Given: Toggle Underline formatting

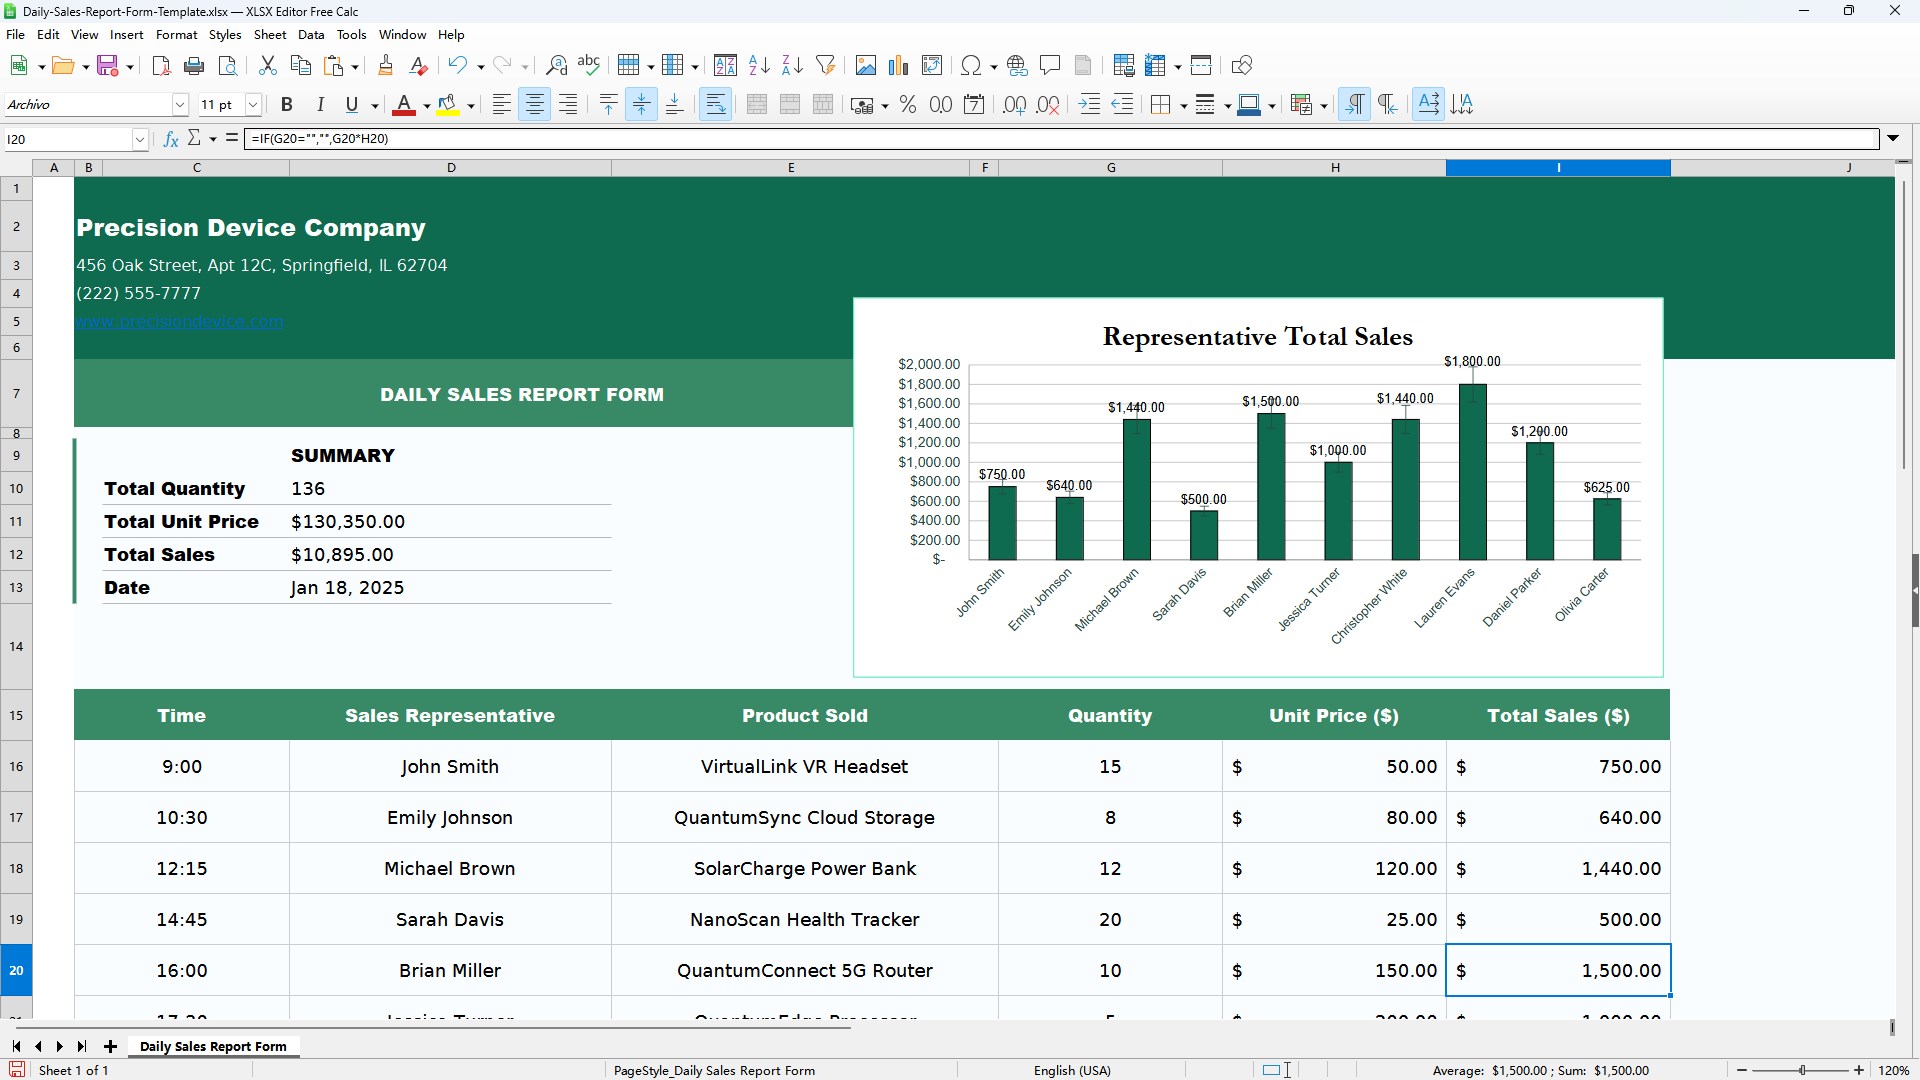Looking at the screenshot, I should pos(352,105).
